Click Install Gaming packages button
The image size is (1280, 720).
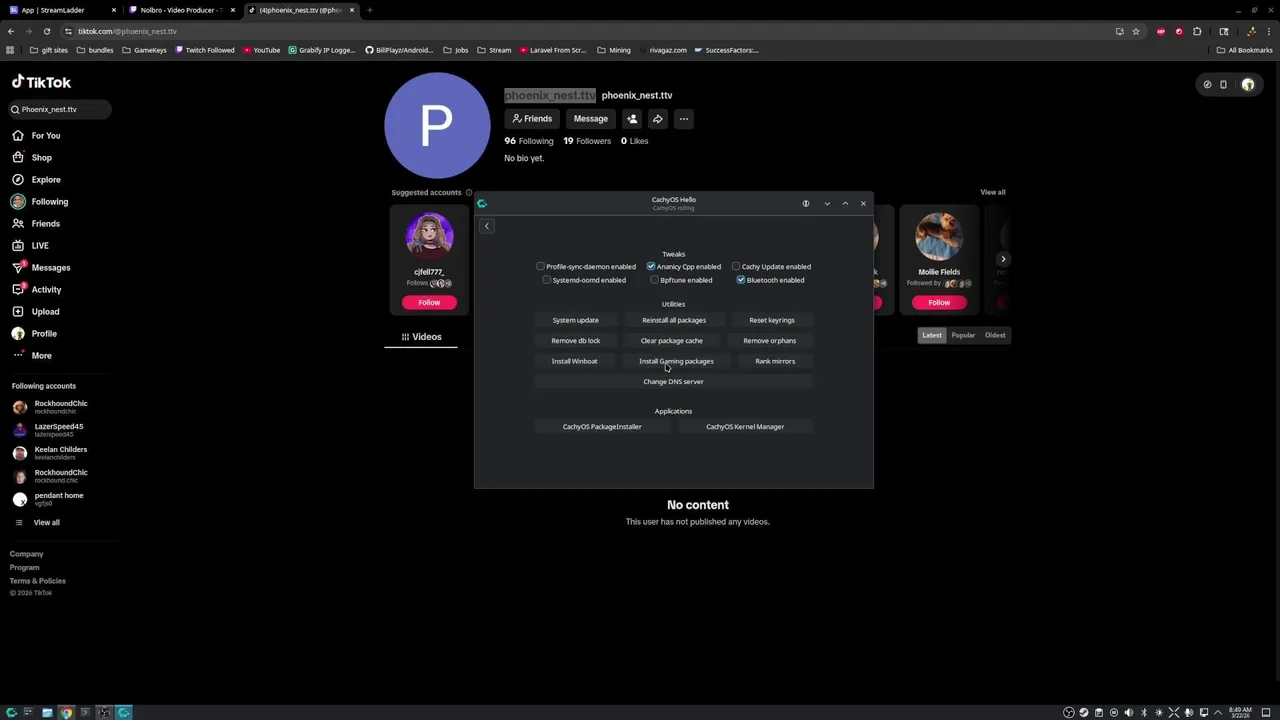coord(676,361)
